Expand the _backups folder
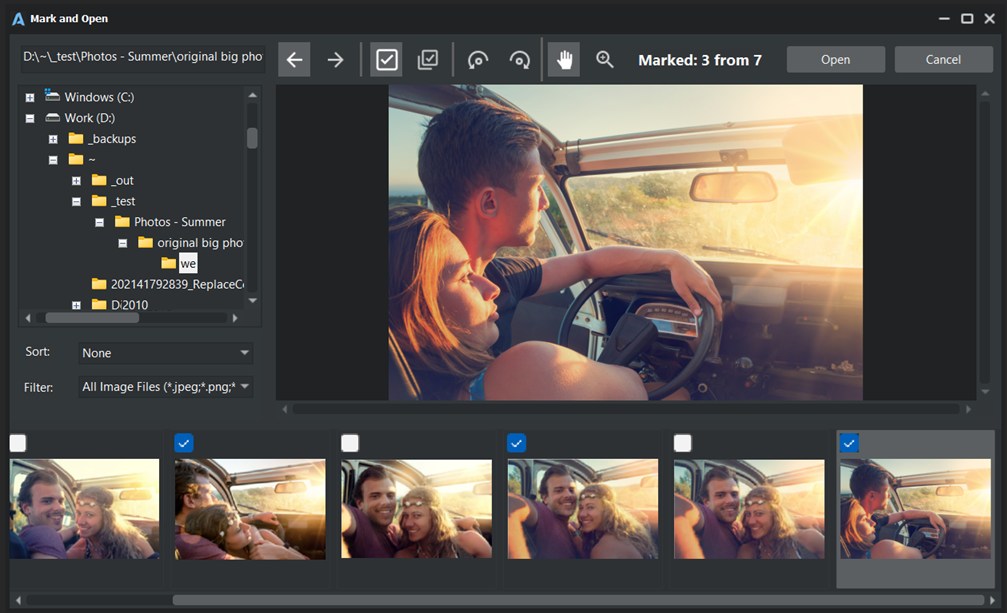This screenshot has width=1007, height=613. pos(52,138)
